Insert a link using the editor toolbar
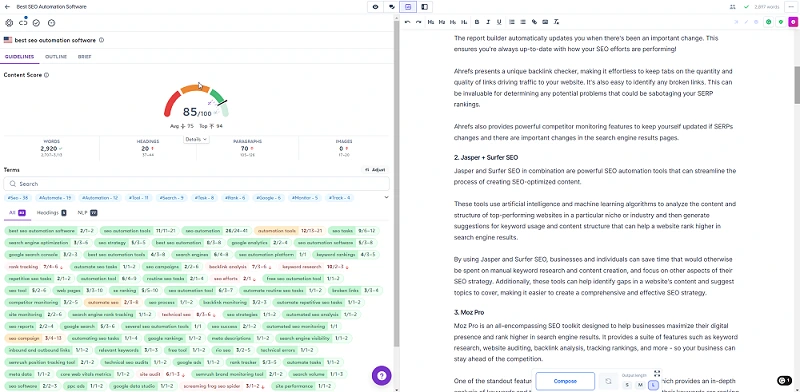The width and height of the screenshot is (800, 392). tap(534, 22)
